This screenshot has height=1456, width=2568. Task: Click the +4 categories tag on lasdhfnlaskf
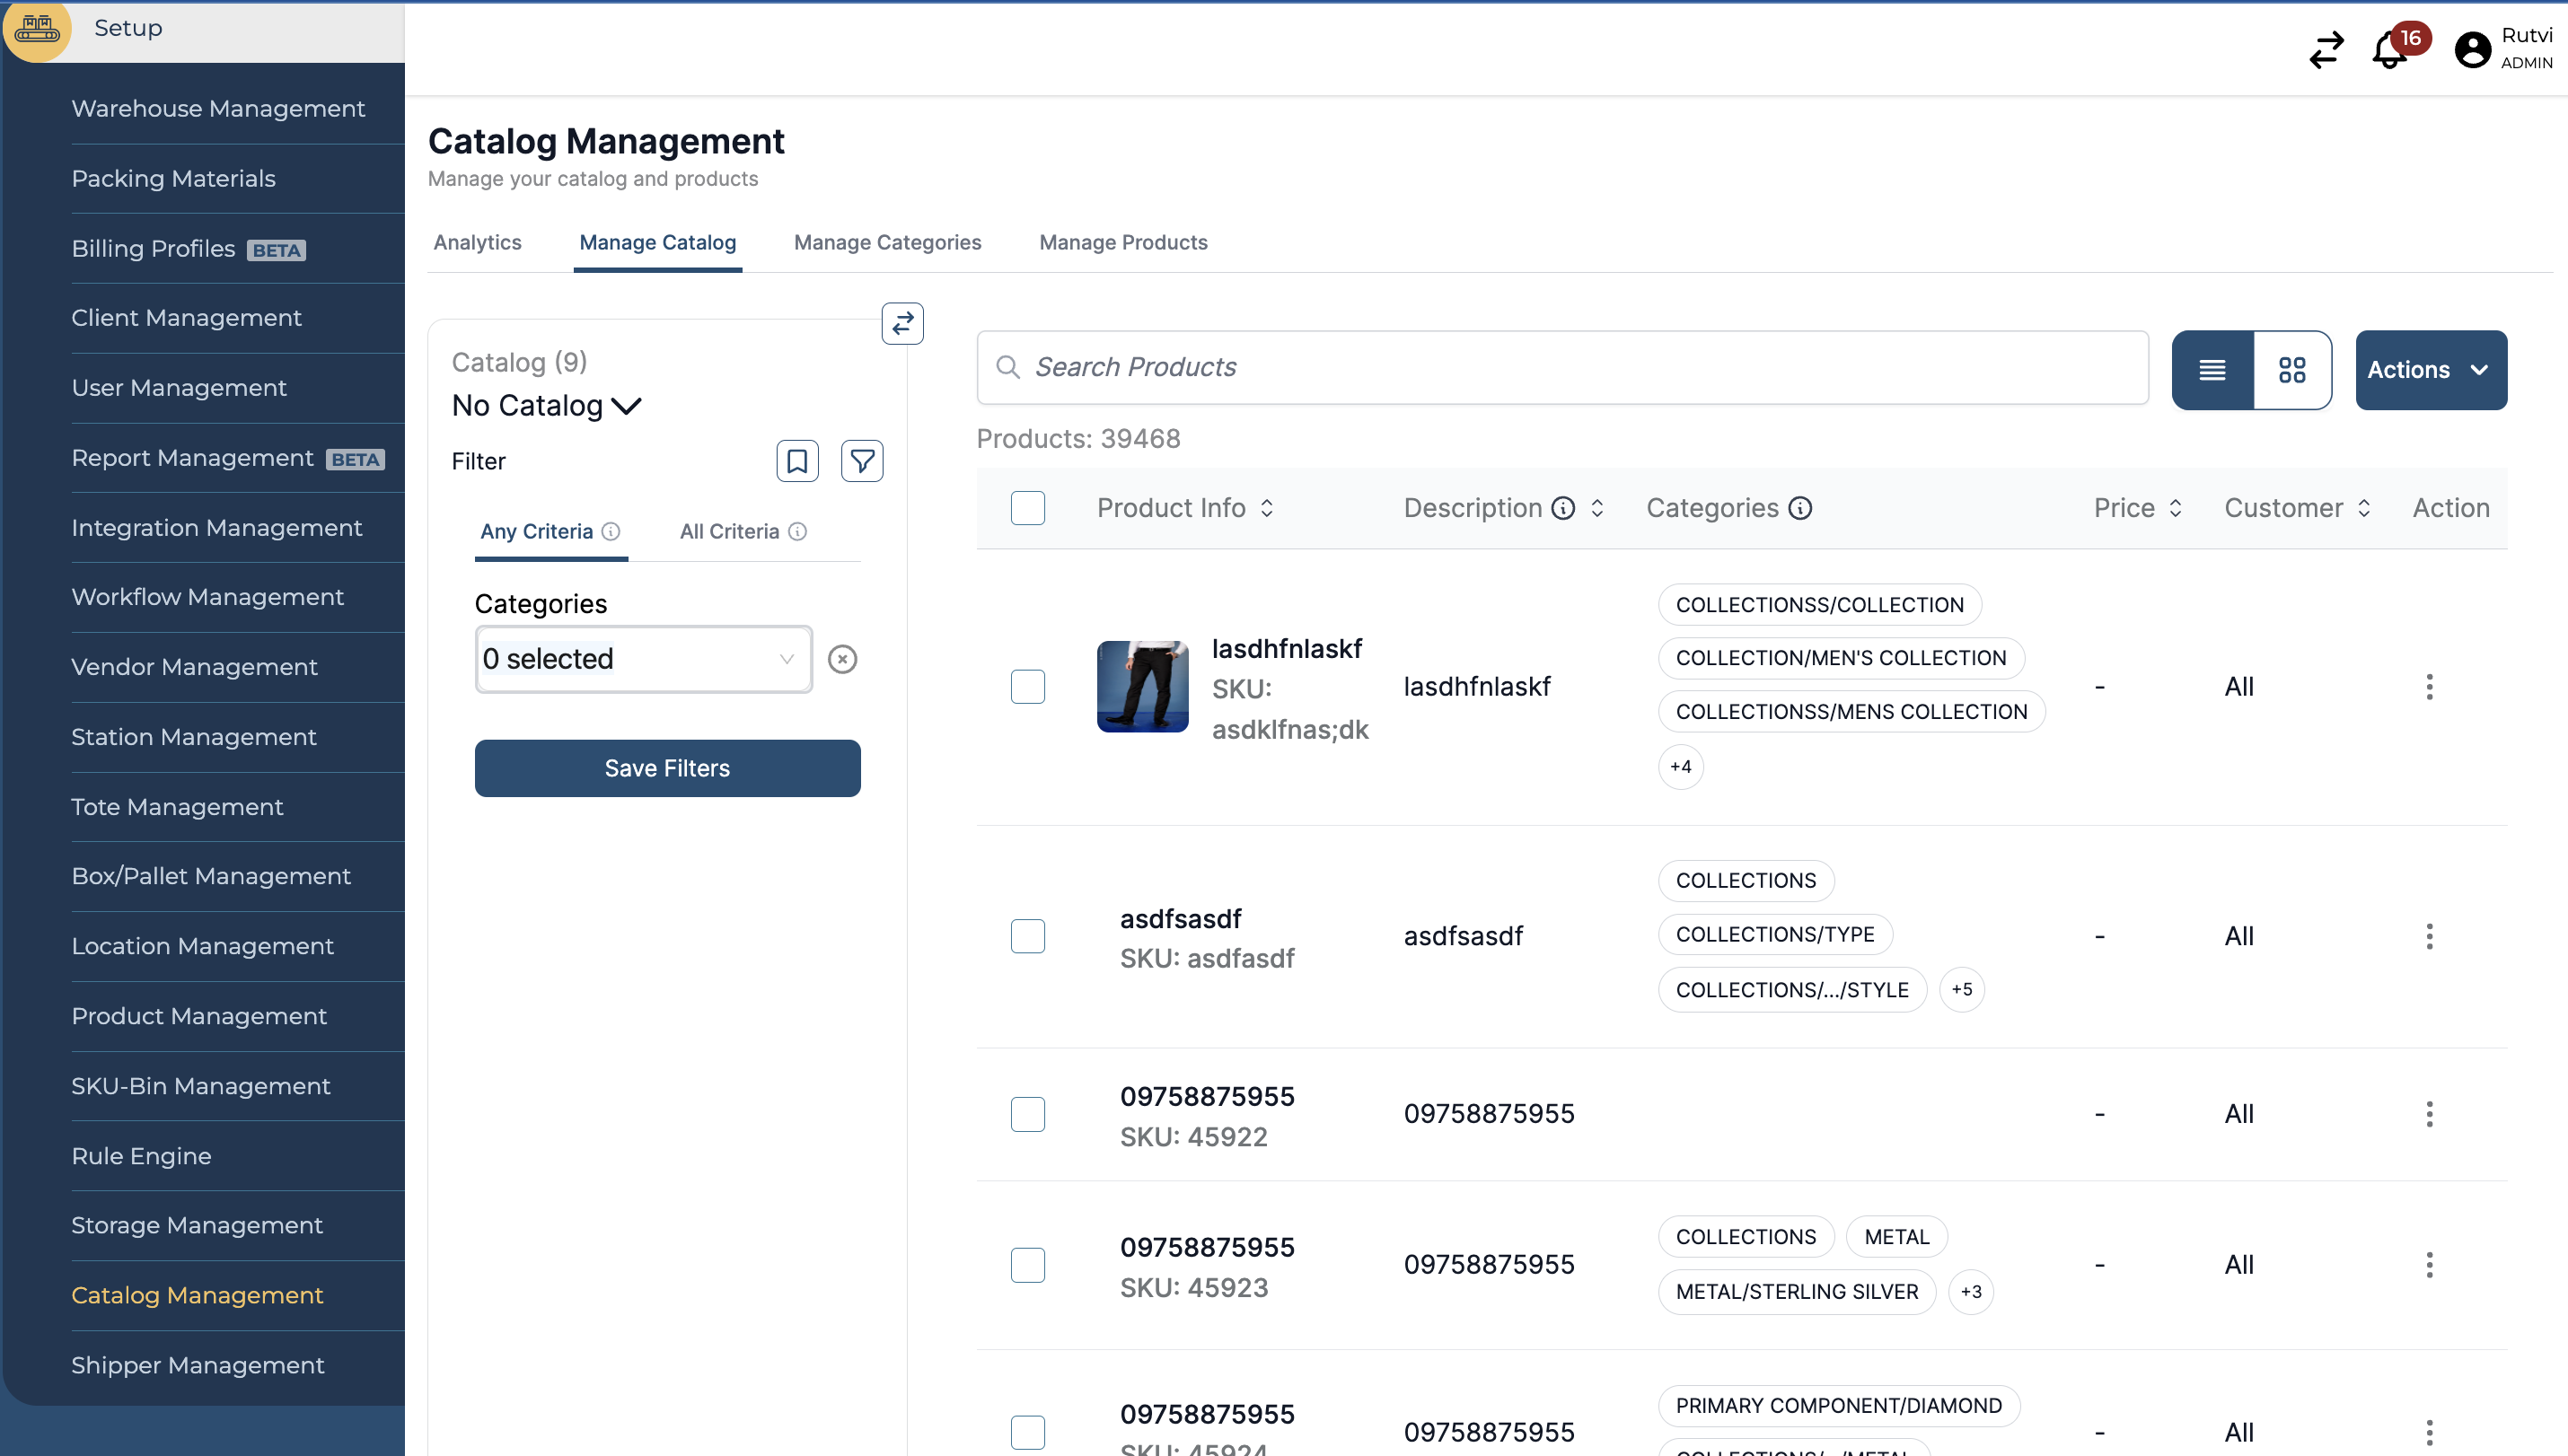coord(1681,763)
